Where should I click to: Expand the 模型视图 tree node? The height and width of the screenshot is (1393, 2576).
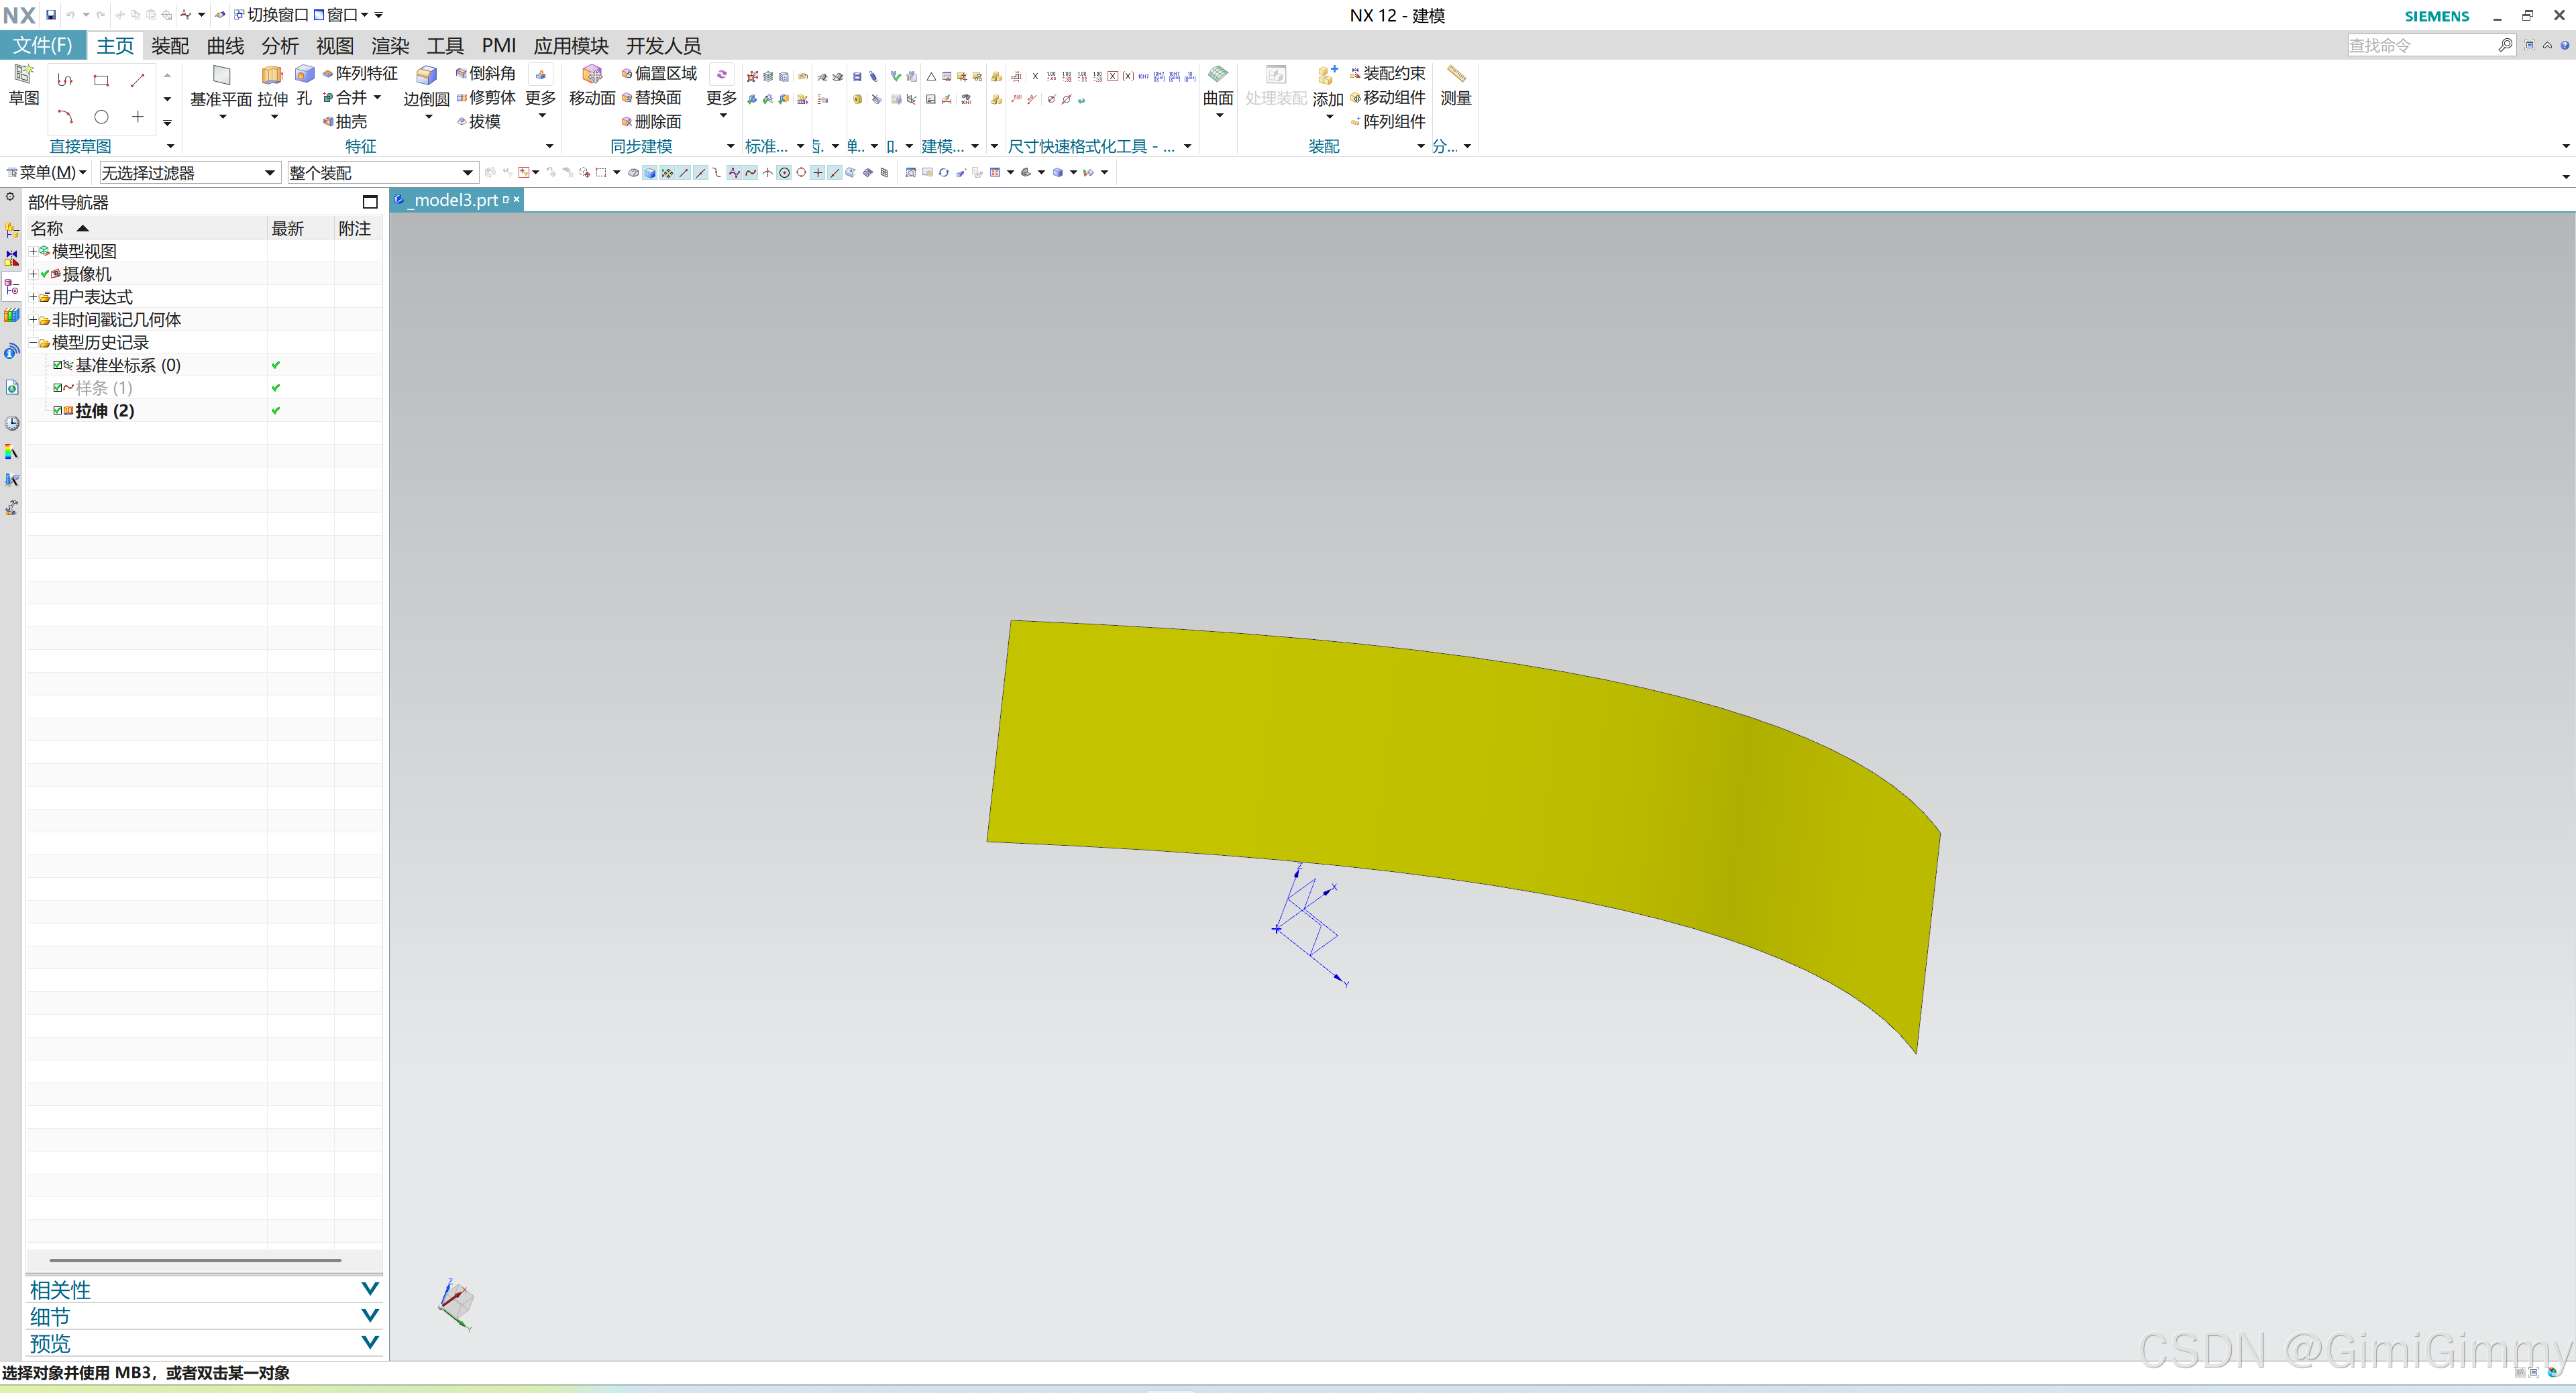[33, 251]
